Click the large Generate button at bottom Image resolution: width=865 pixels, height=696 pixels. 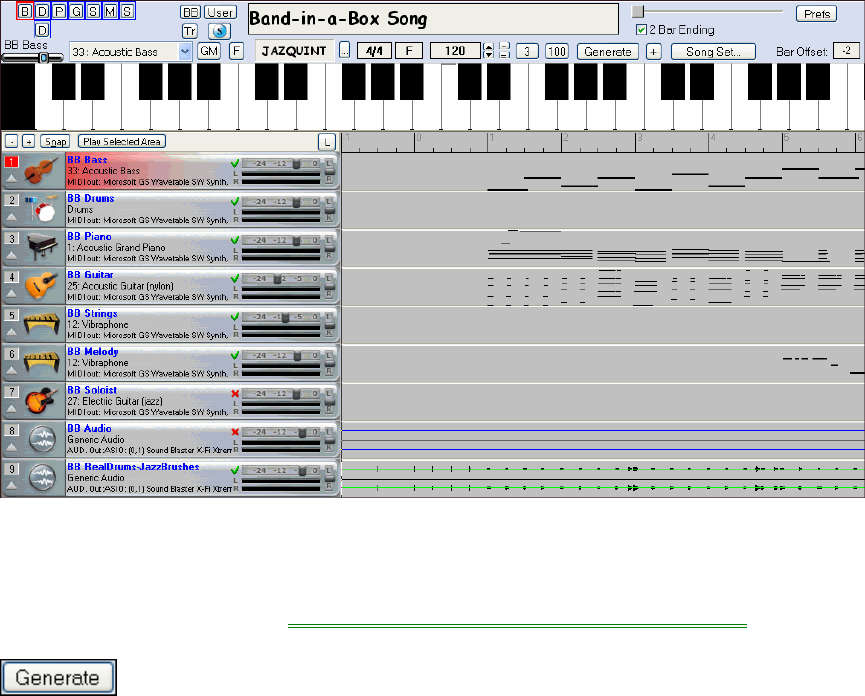point(58,677)
